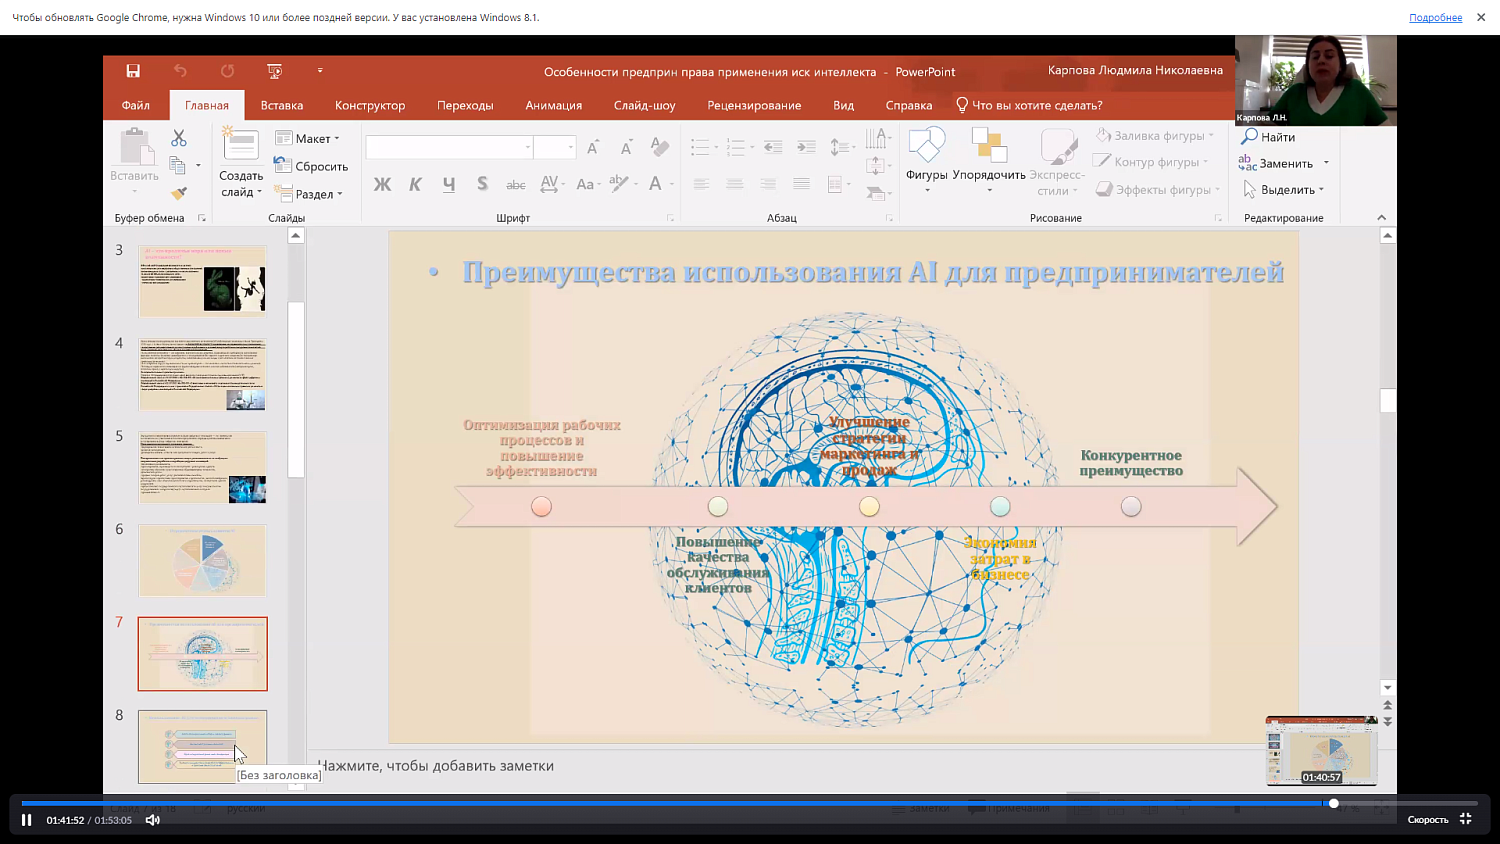Click the Save icon in Quick Access toolbar
This screenshot has width=1500, height=844.
click(133, 70)
